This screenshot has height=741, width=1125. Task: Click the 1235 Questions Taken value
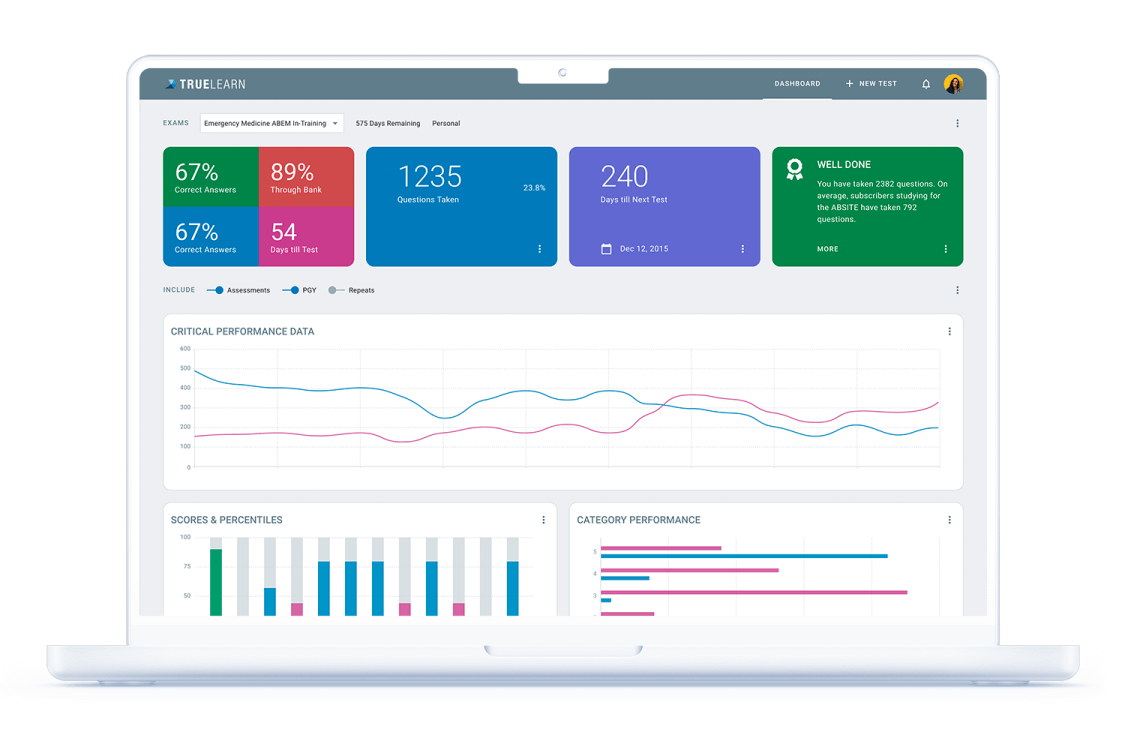(x=430, y=176)
